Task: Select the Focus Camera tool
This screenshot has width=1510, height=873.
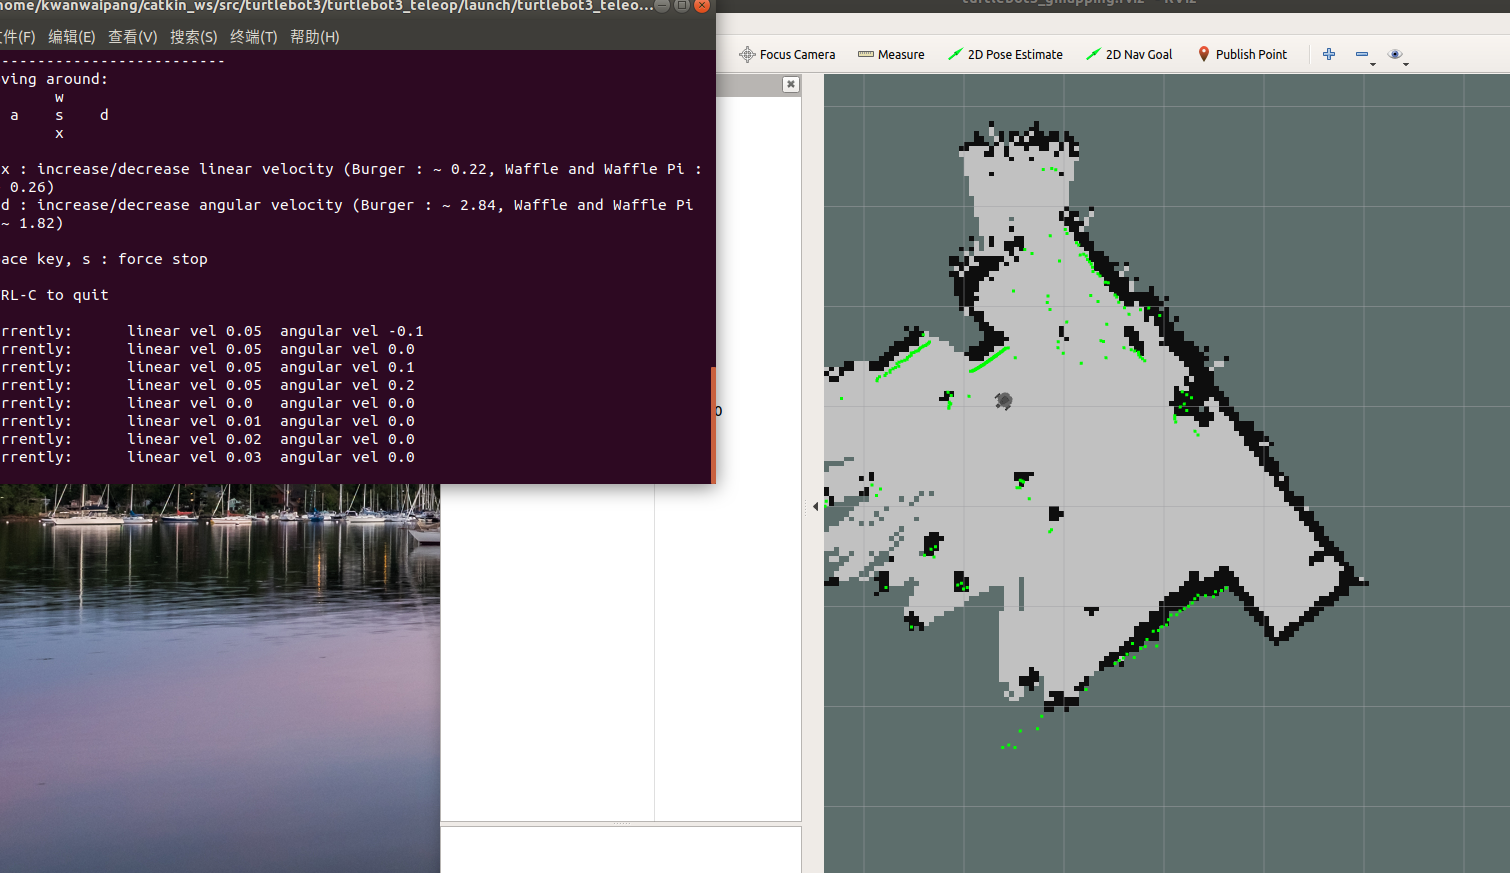Action: 787,54
